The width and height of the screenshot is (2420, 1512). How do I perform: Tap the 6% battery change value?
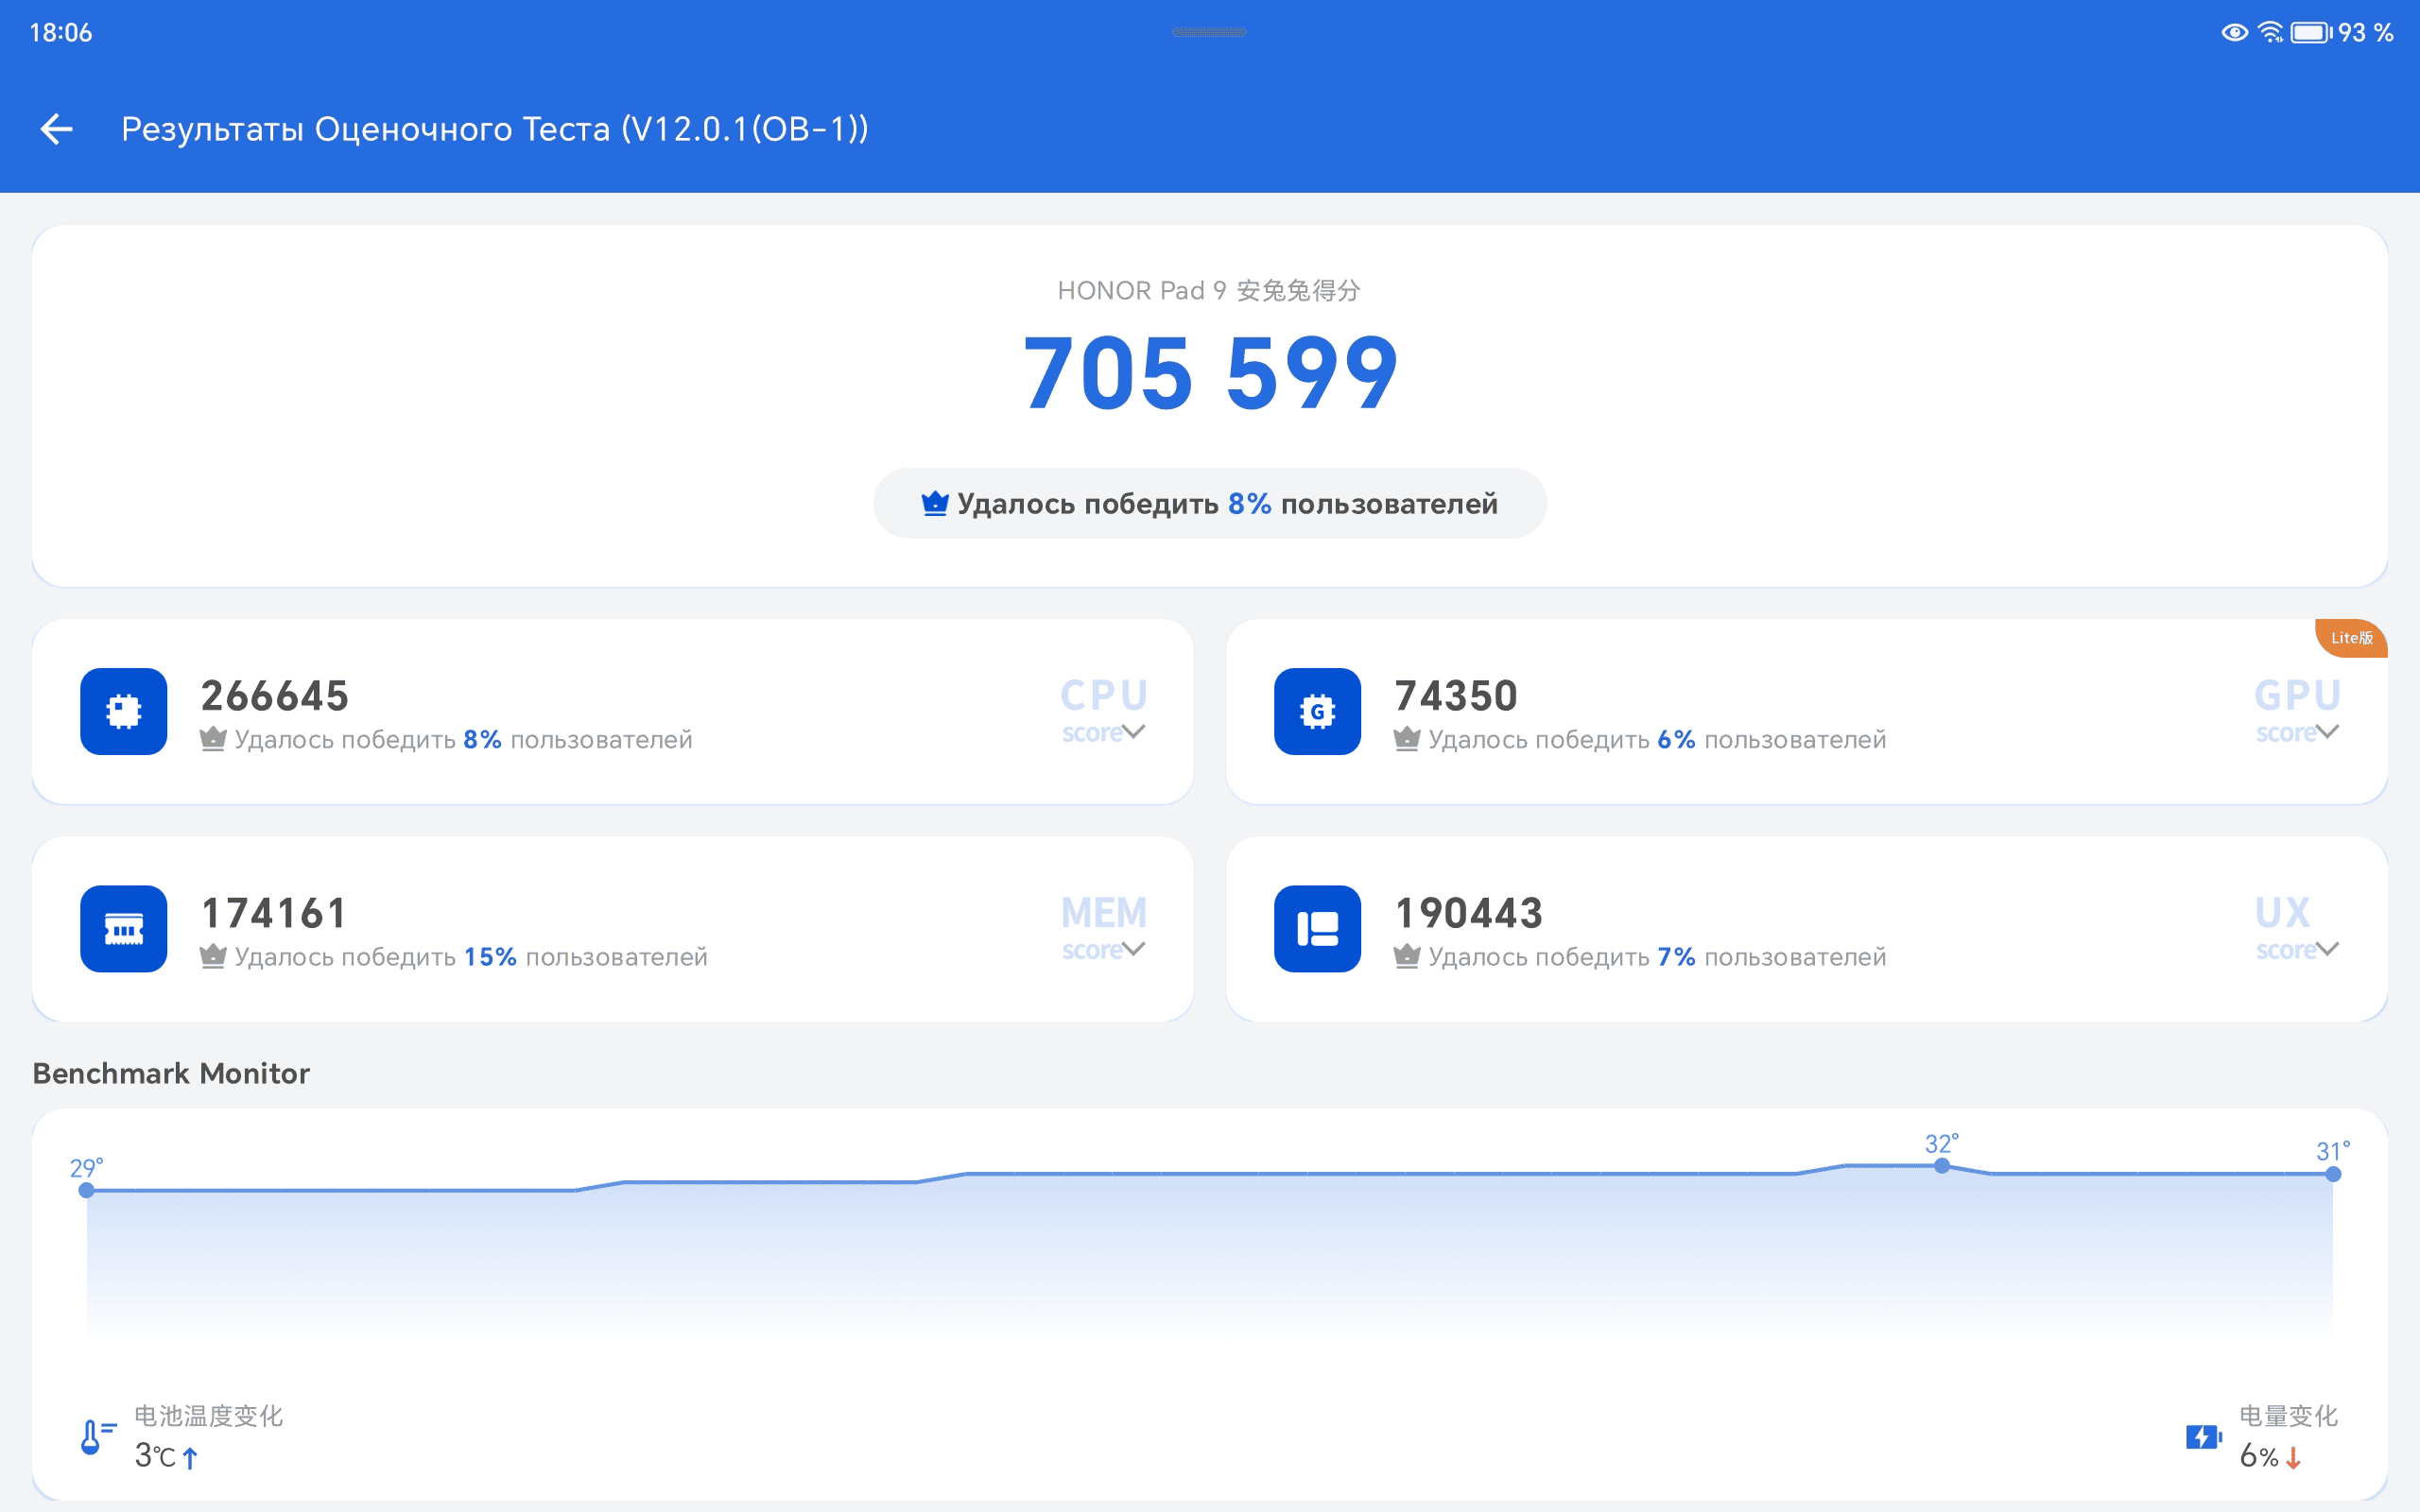click(2259, 1456)
